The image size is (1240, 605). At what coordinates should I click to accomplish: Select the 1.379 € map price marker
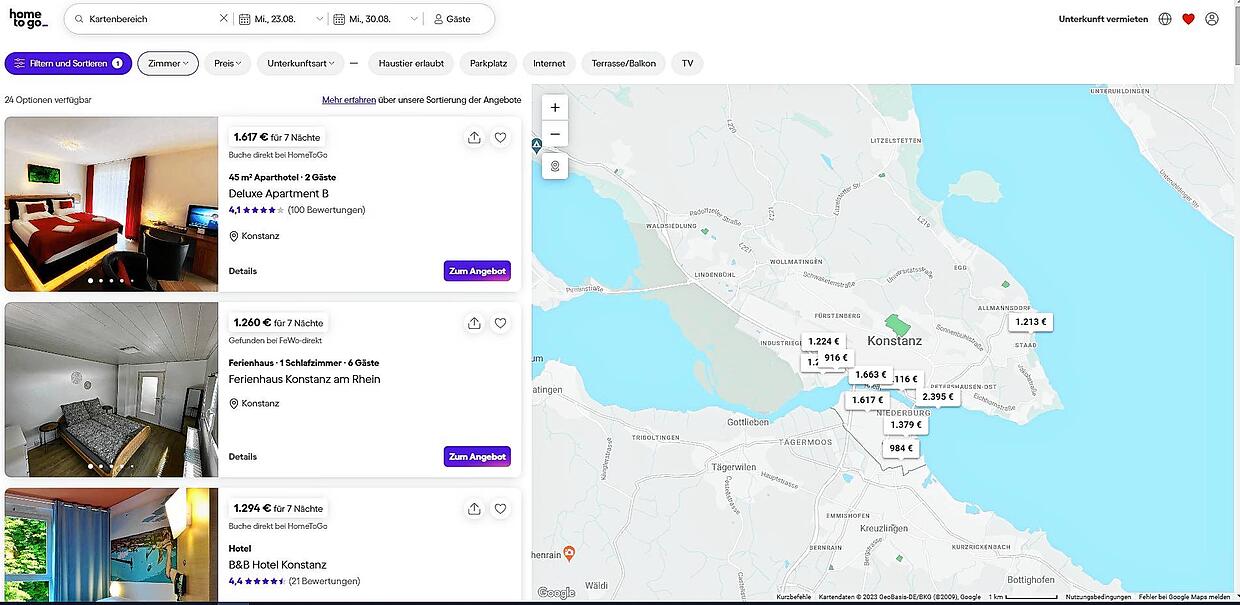[906, 425]
